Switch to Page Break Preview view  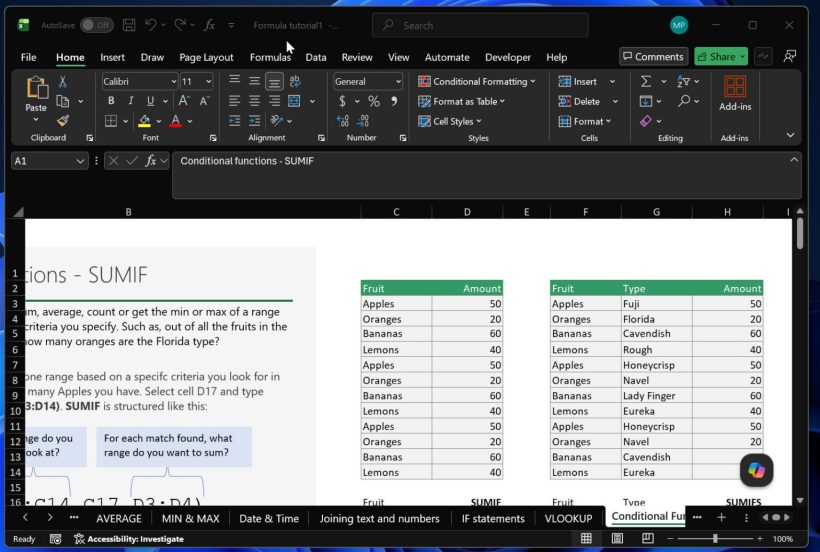pyautogui.click(x=648, y=538)
